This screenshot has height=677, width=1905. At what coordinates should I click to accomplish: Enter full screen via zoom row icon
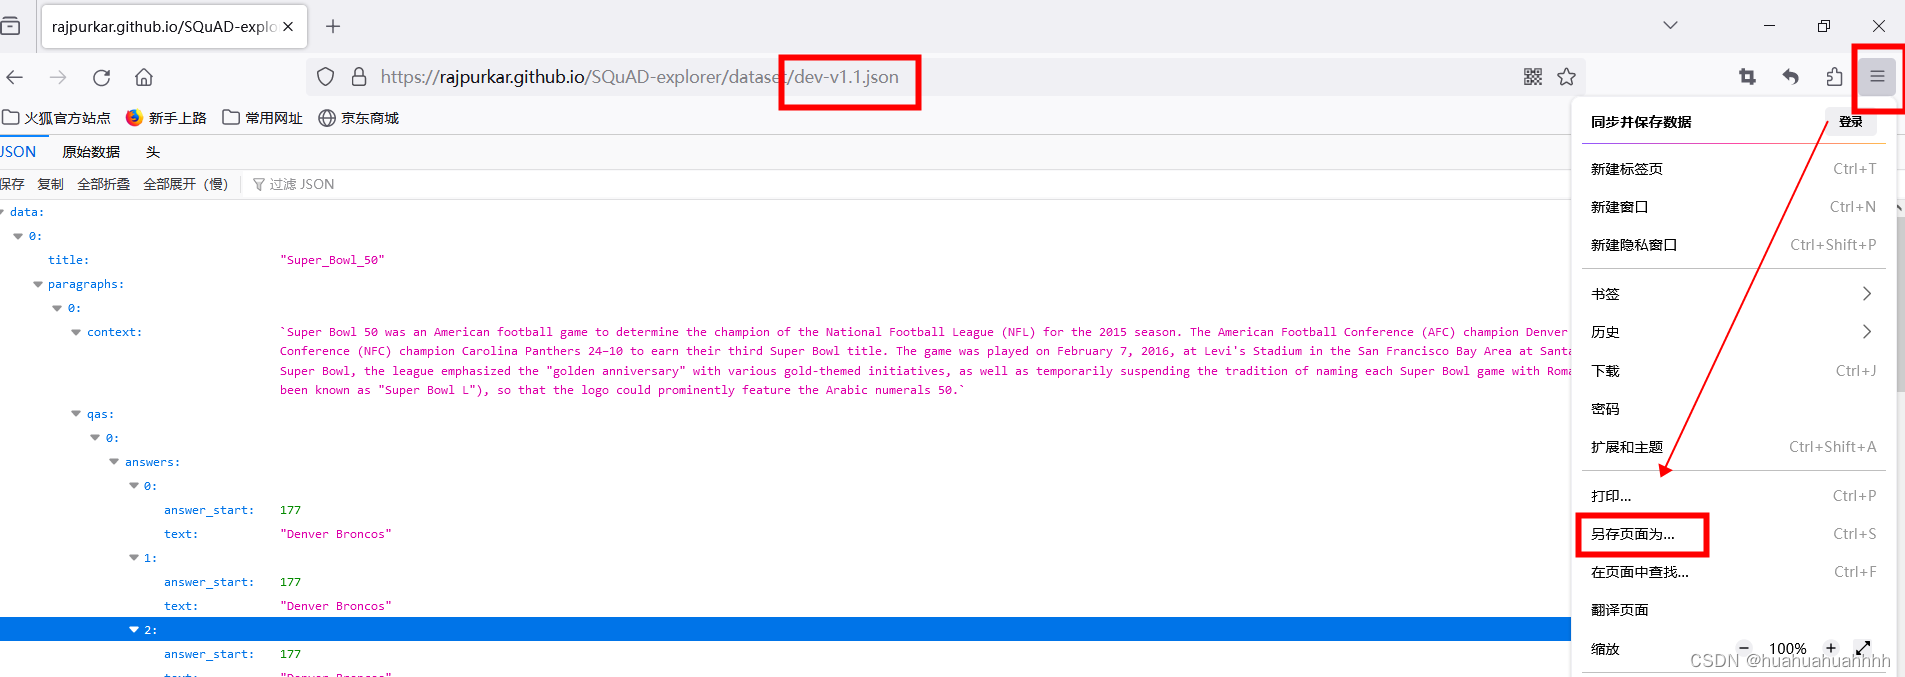click(1863, 648)
